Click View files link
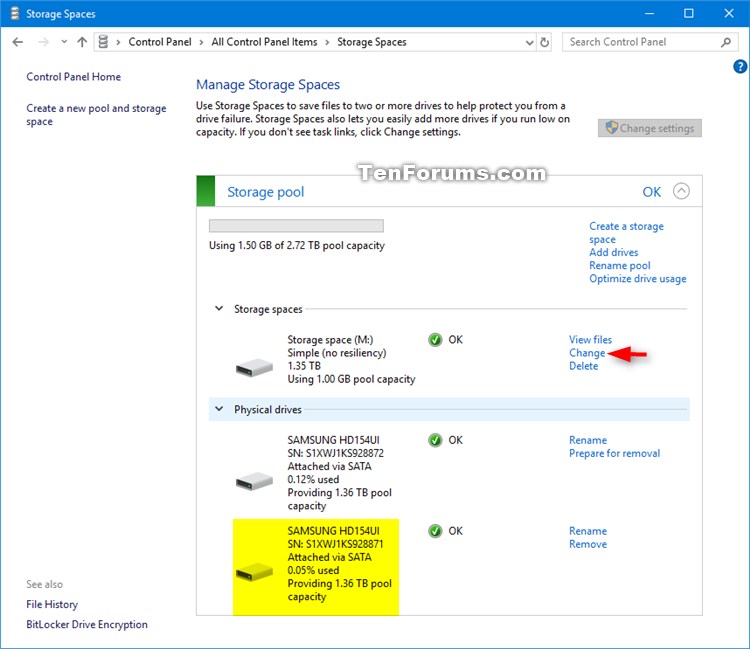This screenshot has height=649, width=750. 590,340
